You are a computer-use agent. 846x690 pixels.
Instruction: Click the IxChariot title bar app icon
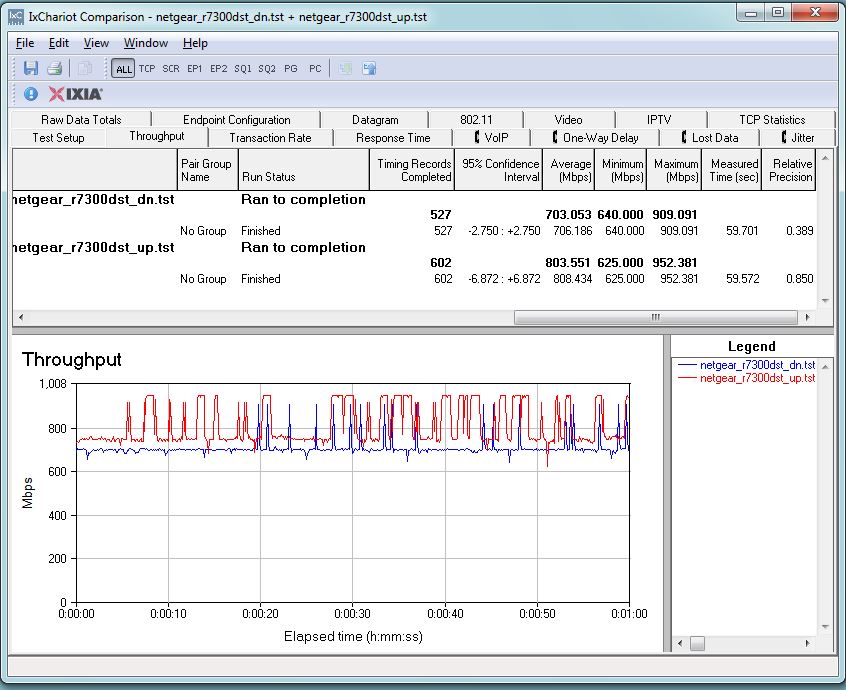pos(16,17)
